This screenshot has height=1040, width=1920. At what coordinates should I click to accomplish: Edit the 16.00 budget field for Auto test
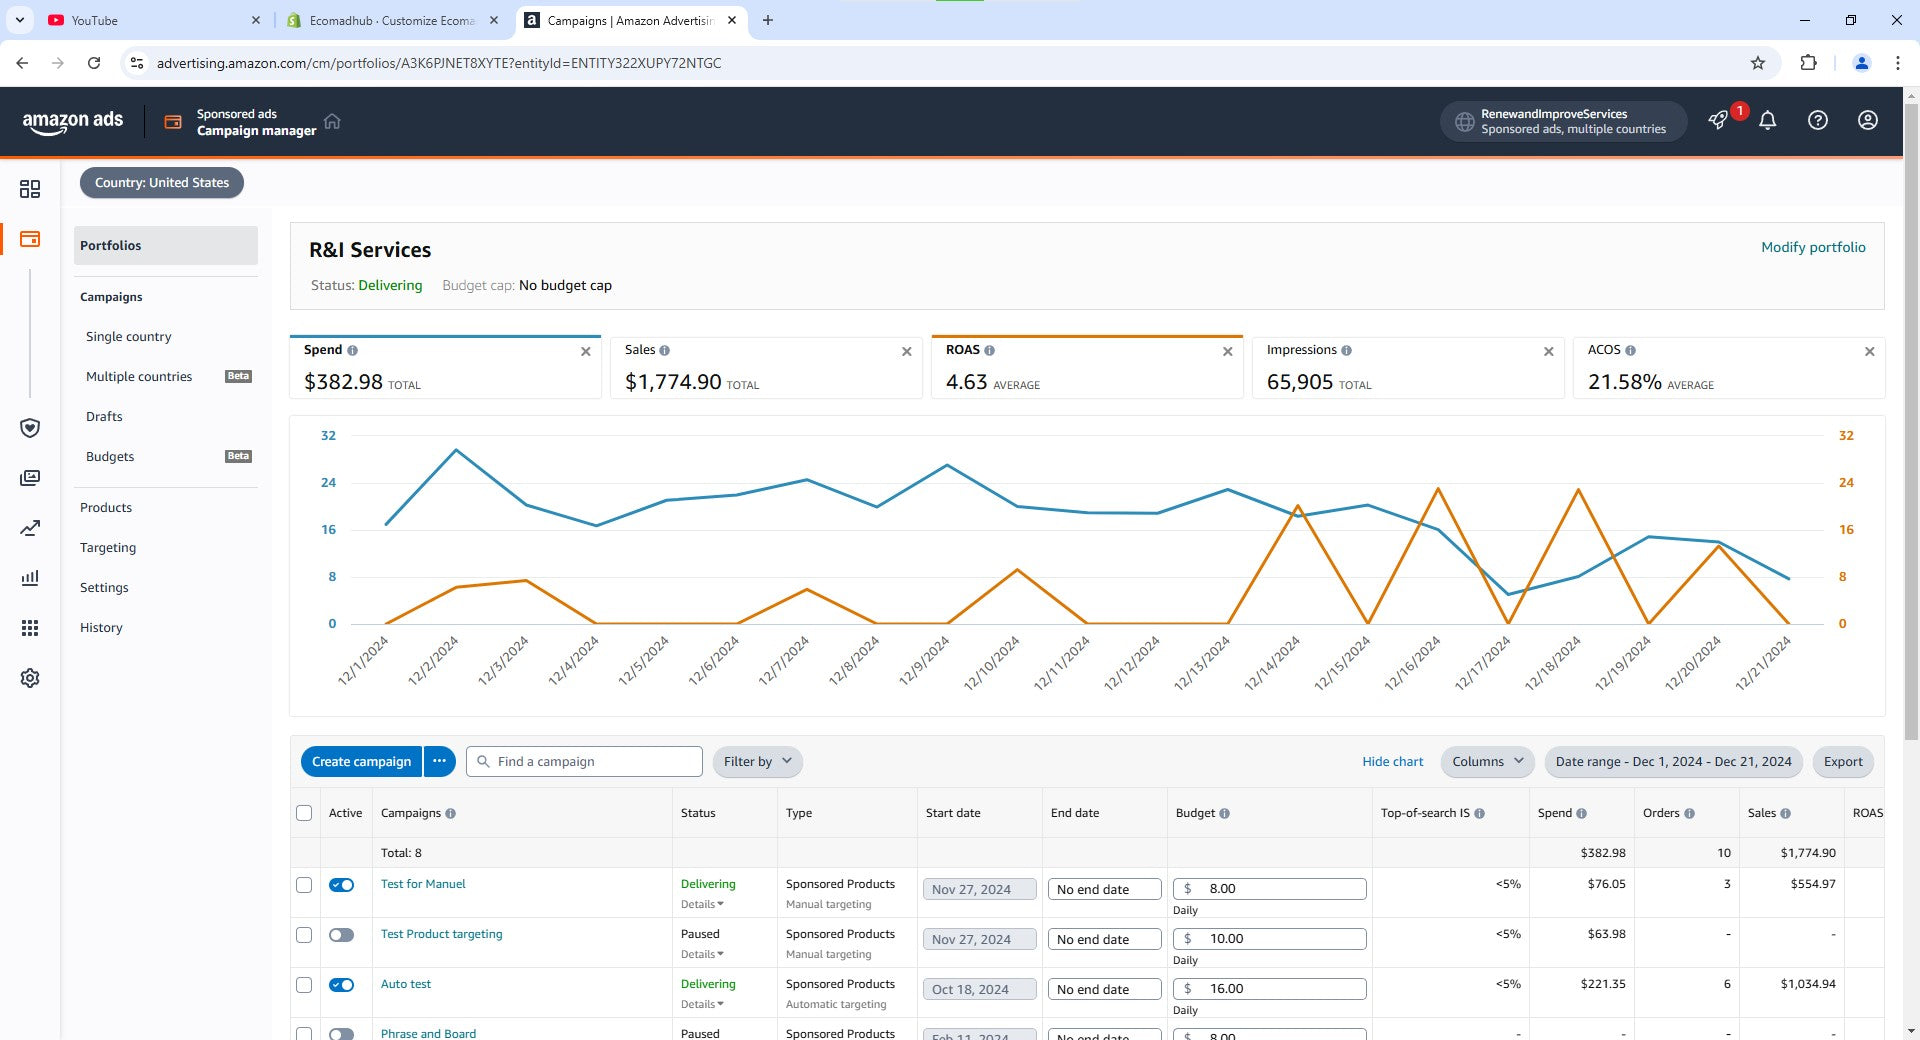click(1269, 989)
